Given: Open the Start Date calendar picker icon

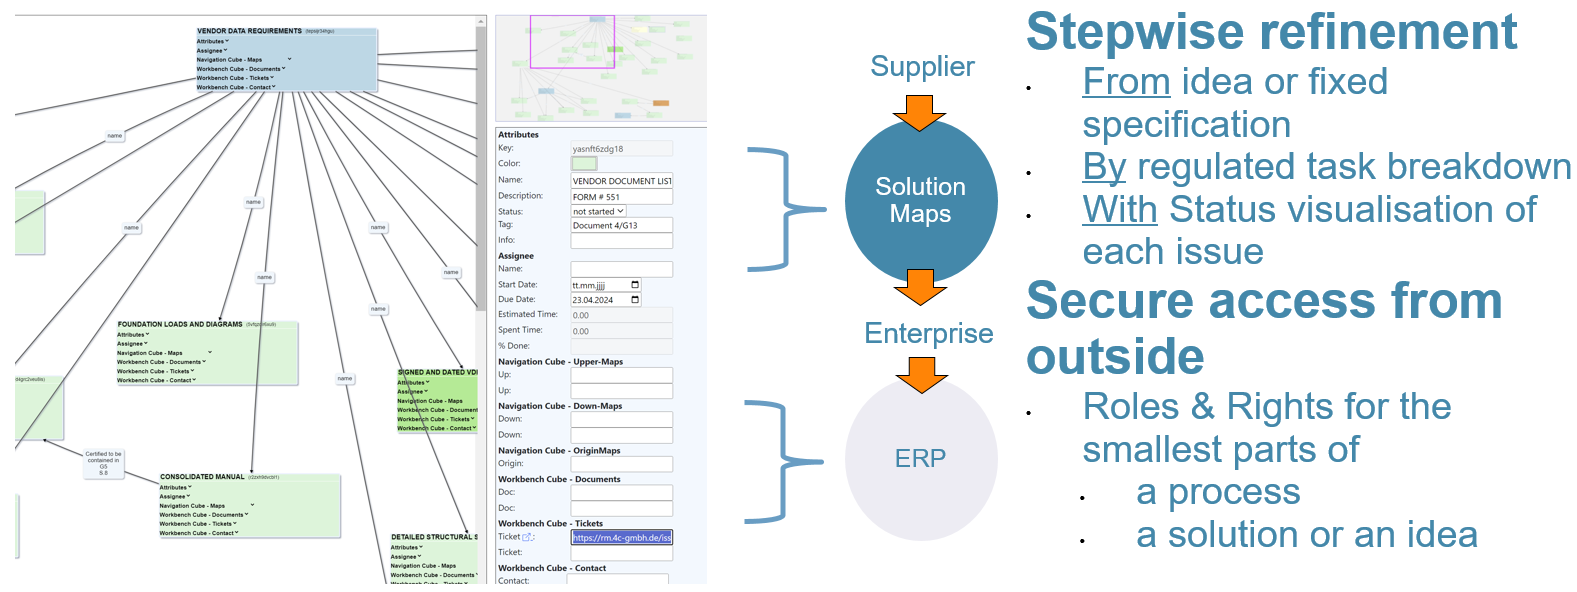Looking at the screenshot, I should (x=635, y=285).
